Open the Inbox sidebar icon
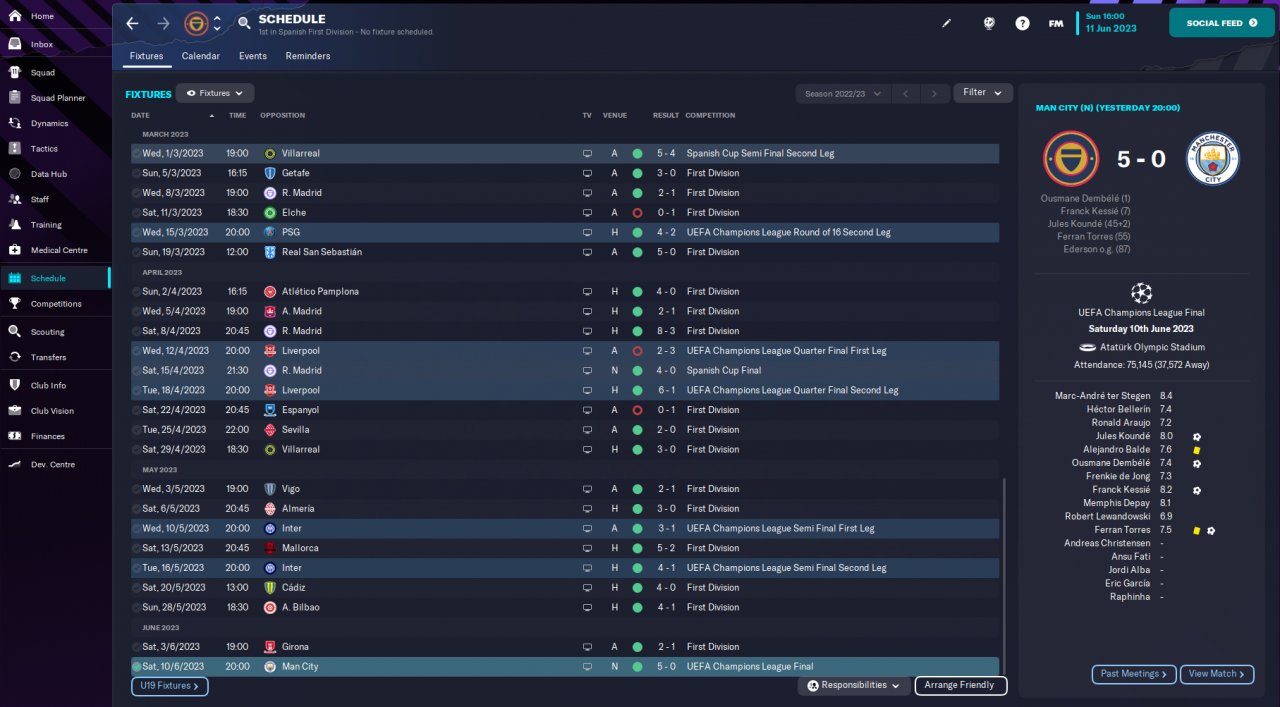 coord(14,44)
